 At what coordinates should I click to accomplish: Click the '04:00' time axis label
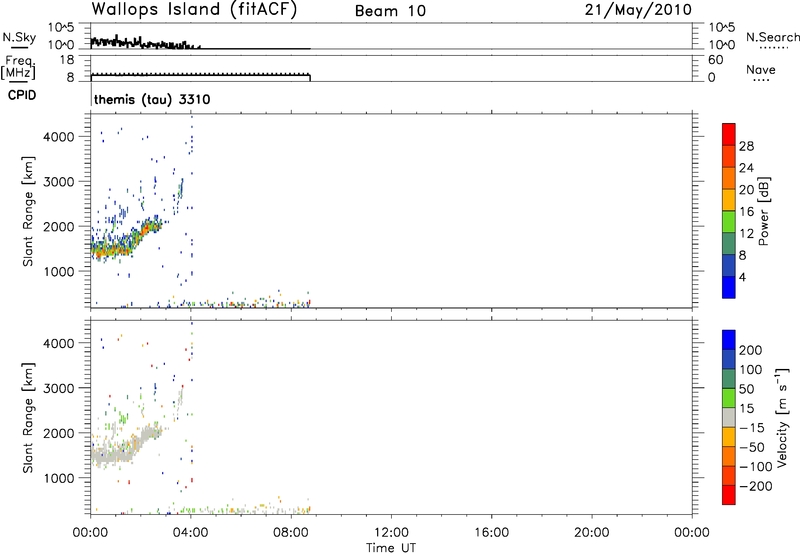pos(191,533)
